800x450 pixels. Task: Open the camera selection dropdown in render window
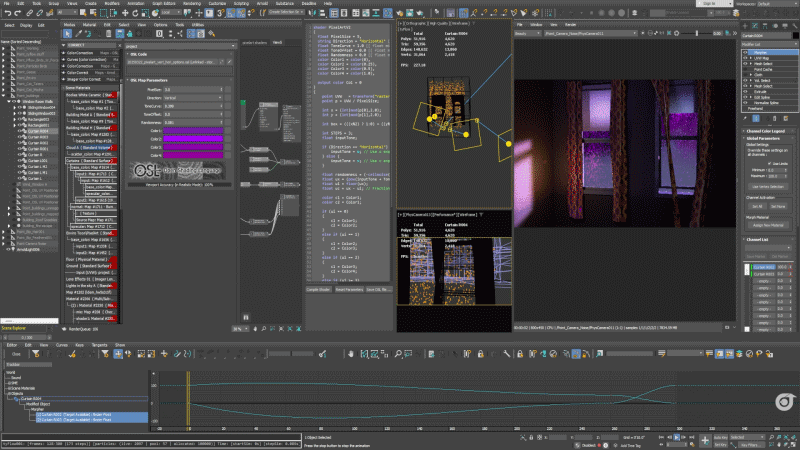coord(591,33)
